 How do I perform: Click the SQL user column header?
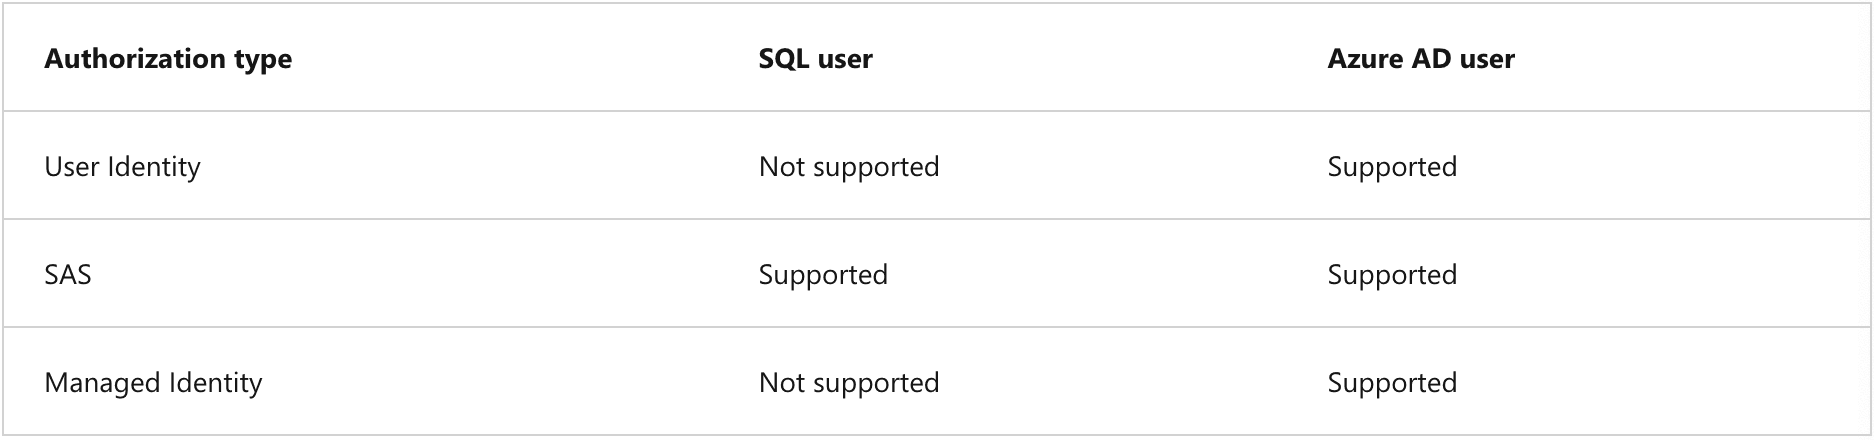click(815, 59)
